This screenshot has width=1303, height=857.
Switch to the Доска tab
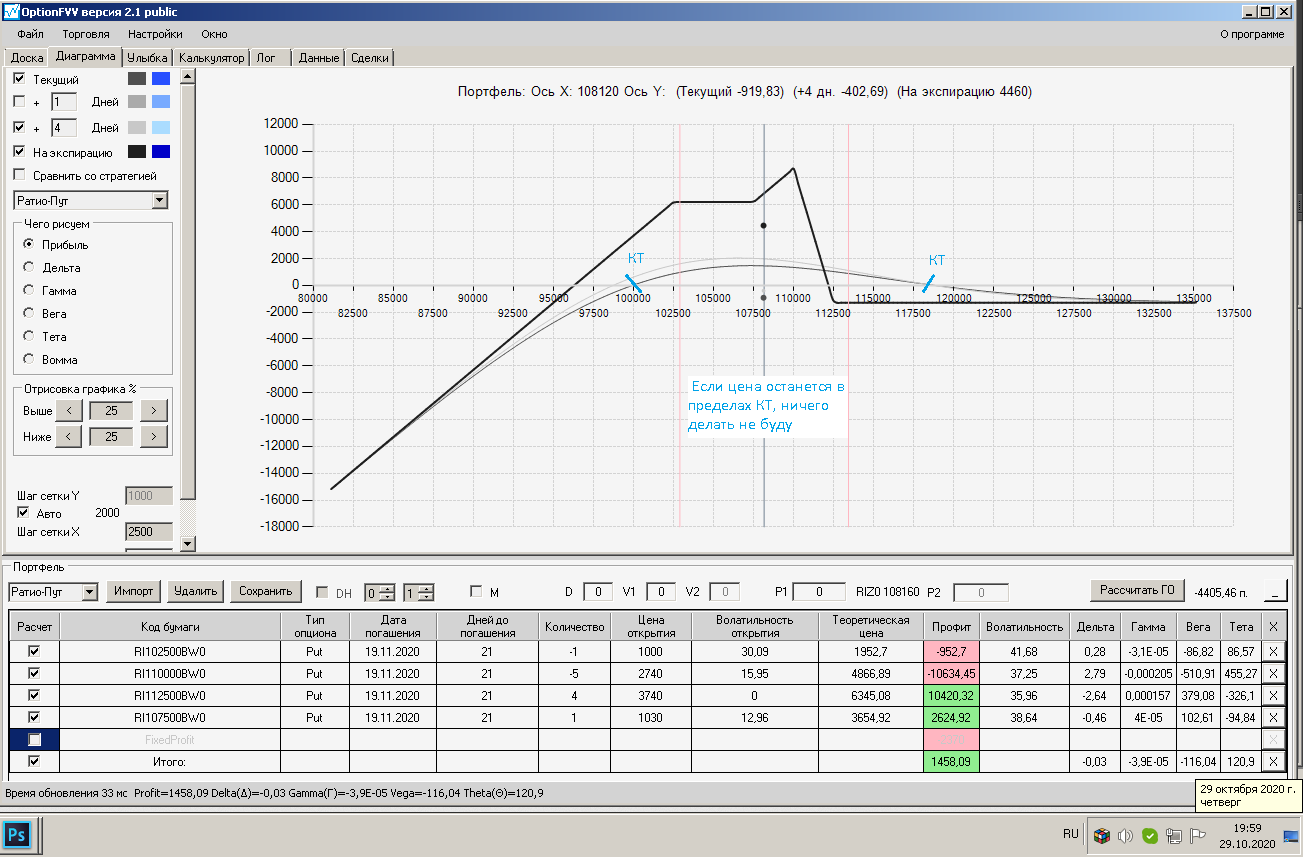tap(27, 58)
